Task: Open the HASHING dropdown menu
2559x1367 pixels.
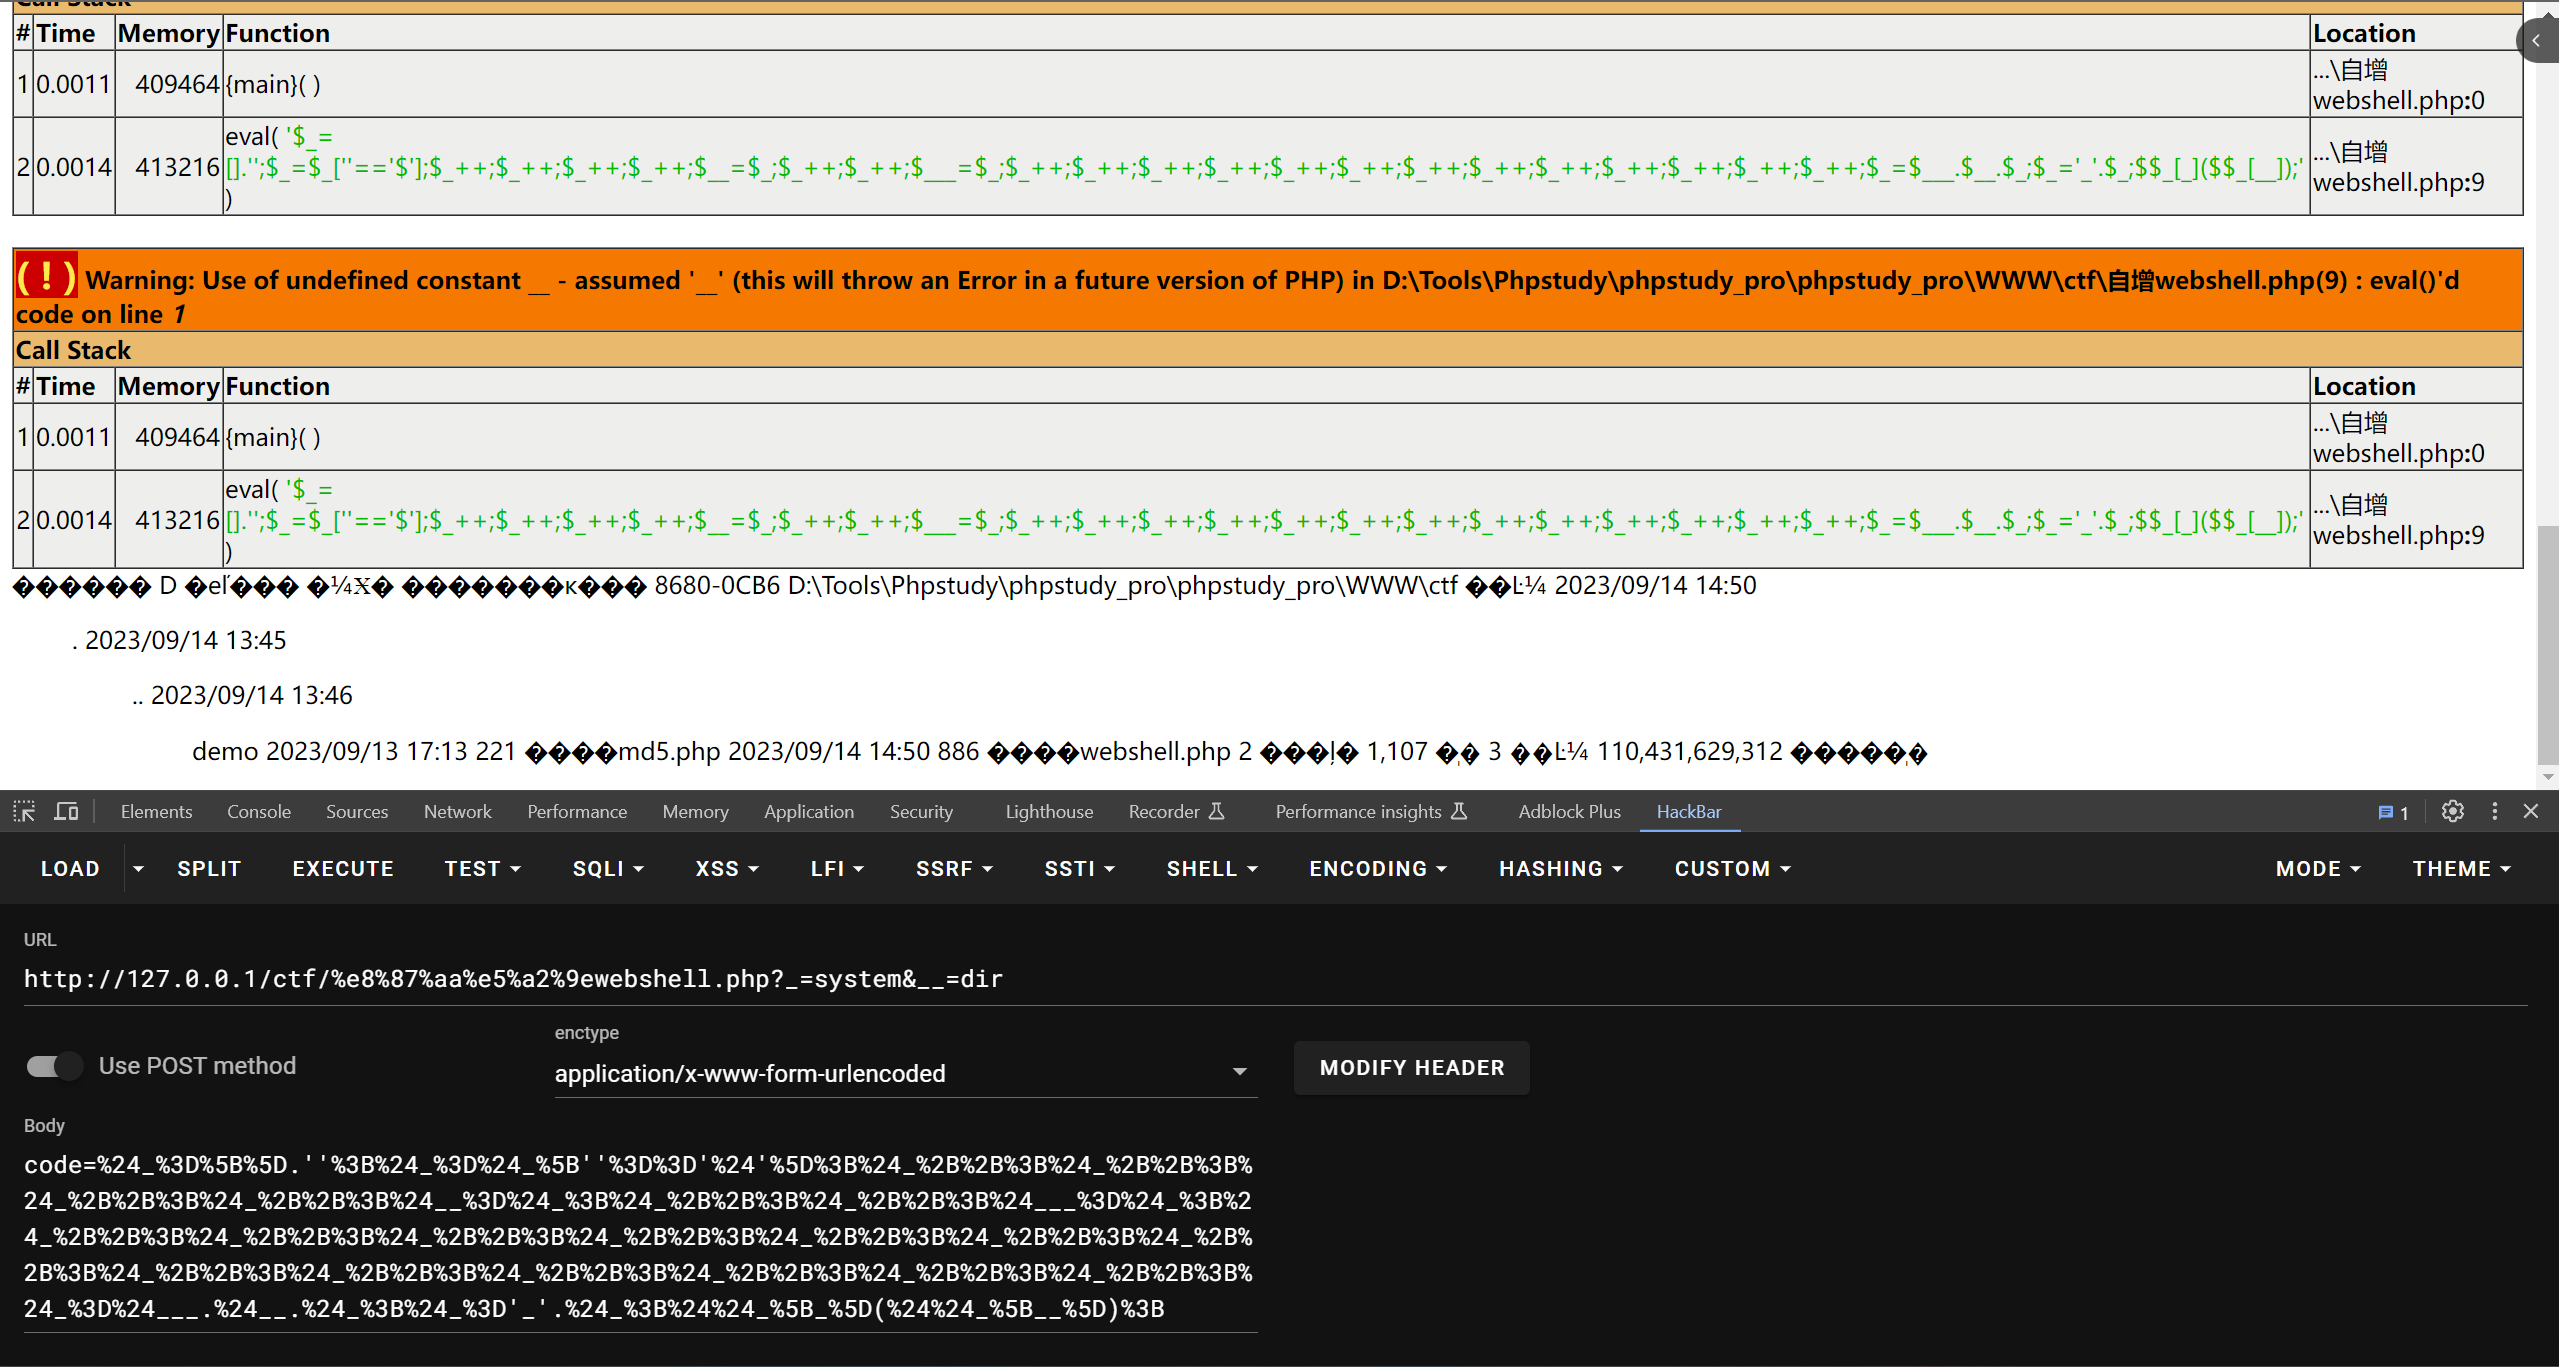Action: tap(1560, 869)
